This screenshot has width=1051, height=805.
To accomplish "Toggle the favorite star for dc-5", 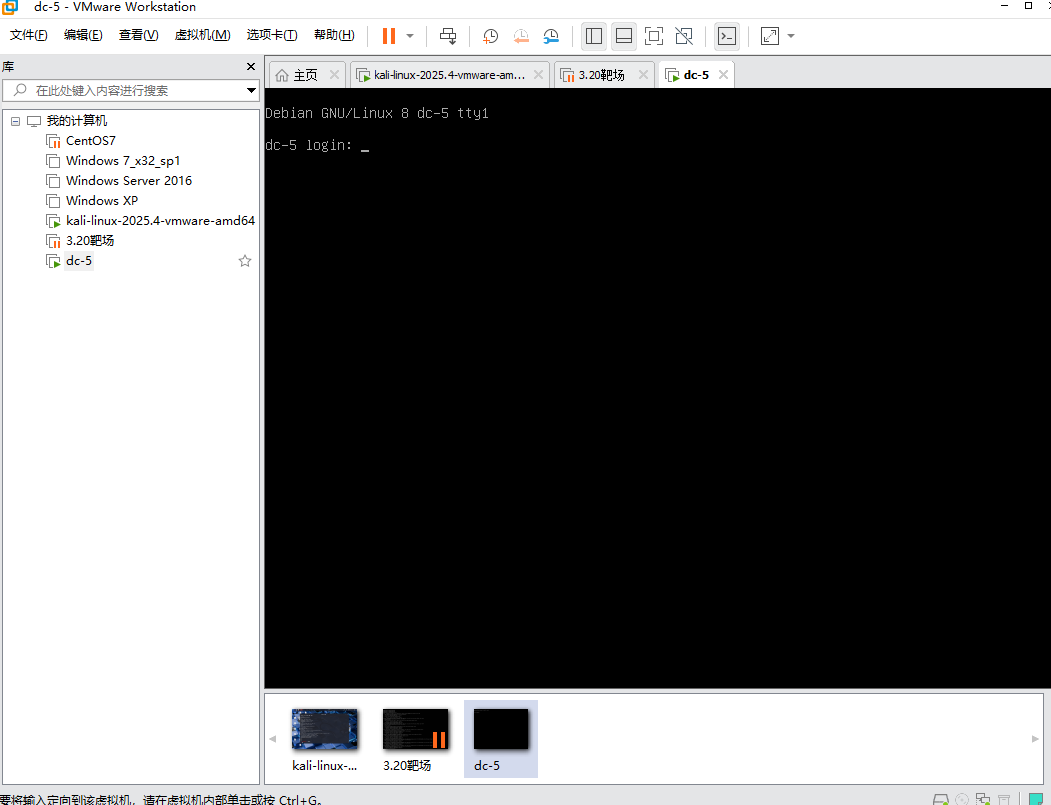I will click(245, 261).
